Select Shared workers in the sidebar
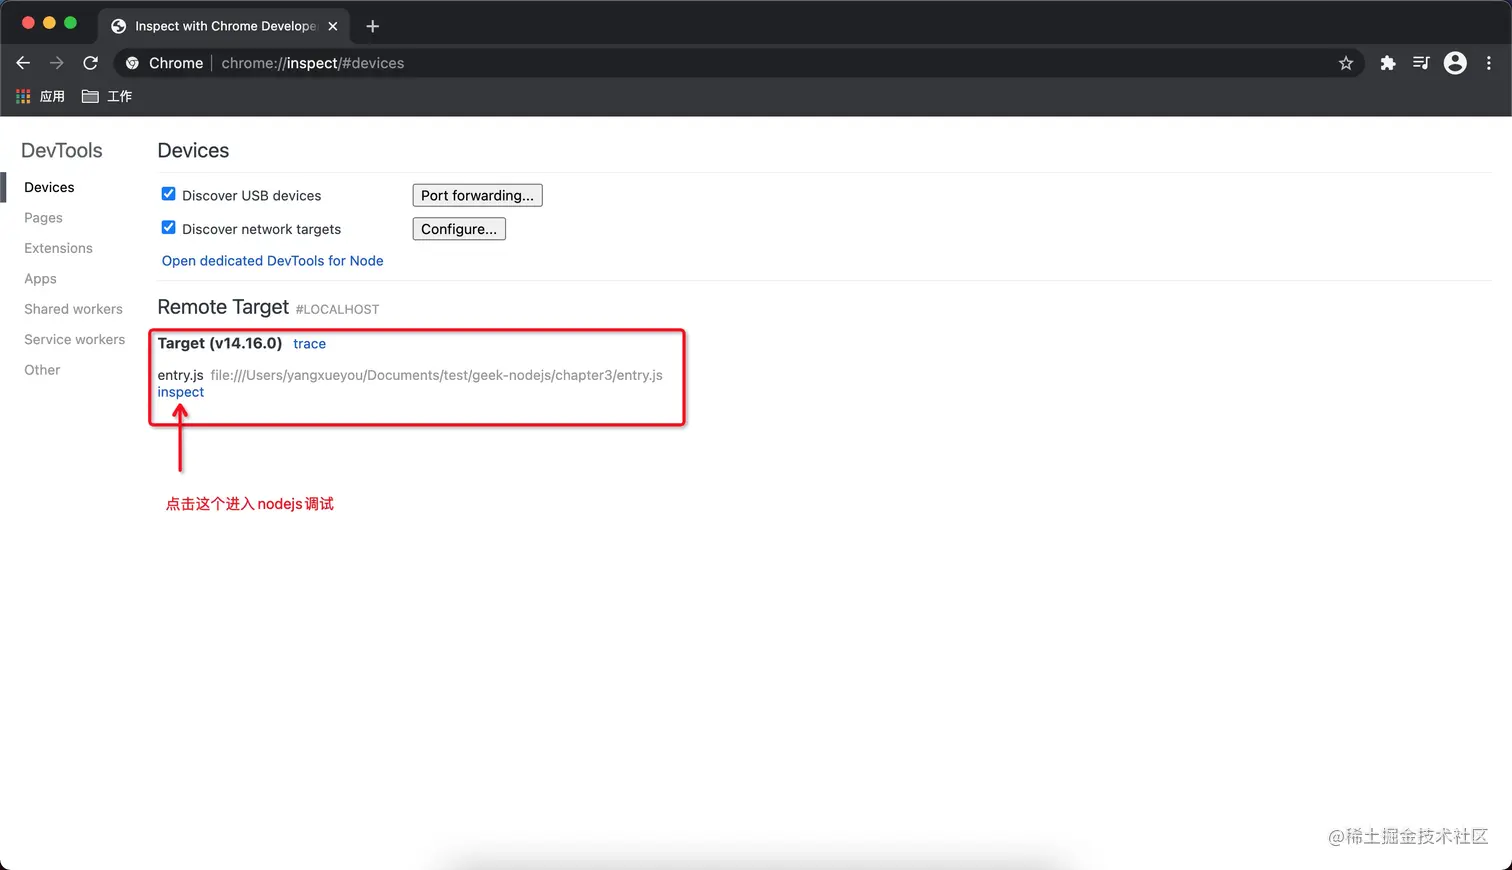The image size is (1512, 870). (73, 309)
